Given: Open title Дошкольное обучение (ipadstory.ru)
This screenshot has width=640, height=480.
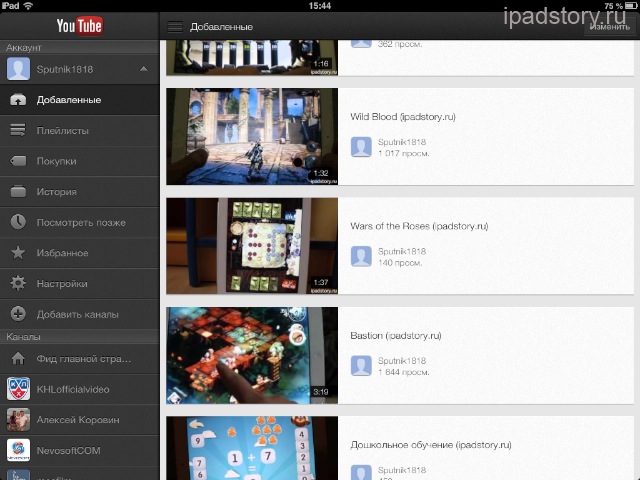Looking at the screenshot, I should click(431, 445).
